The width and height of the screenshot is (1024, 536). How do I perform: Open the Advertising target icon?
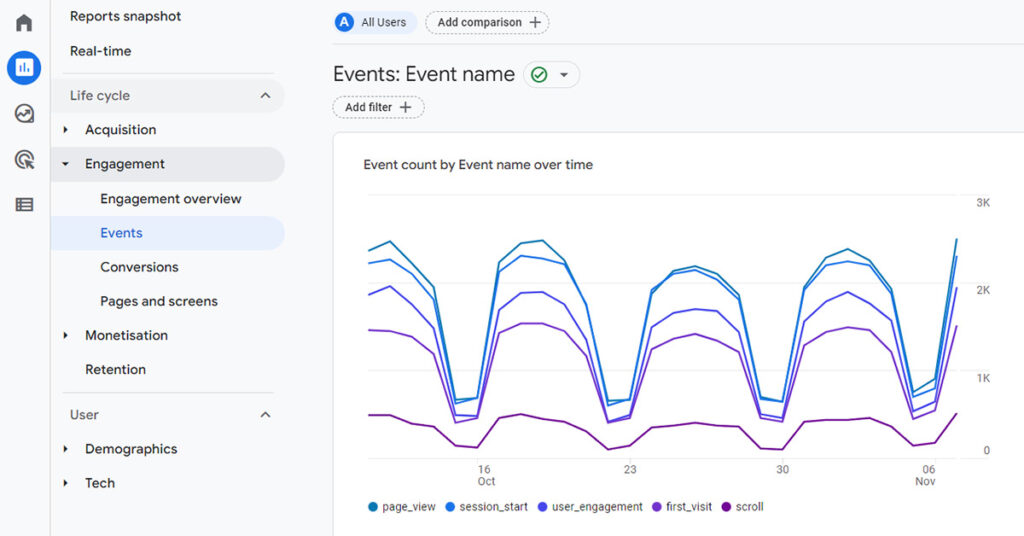pyautogui.click(x=24, y=159)
